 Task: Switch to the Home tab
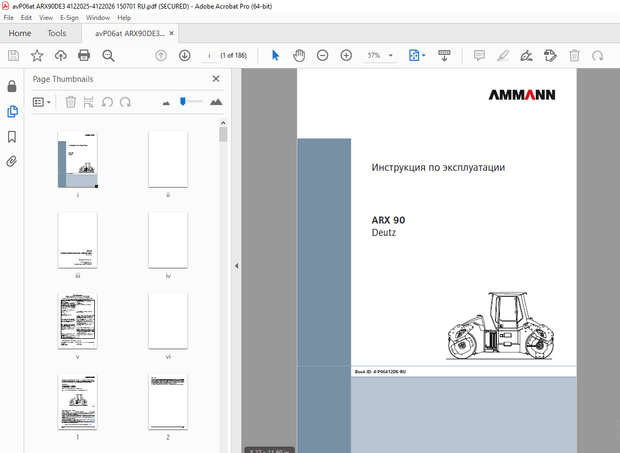(x=20, y=33)
